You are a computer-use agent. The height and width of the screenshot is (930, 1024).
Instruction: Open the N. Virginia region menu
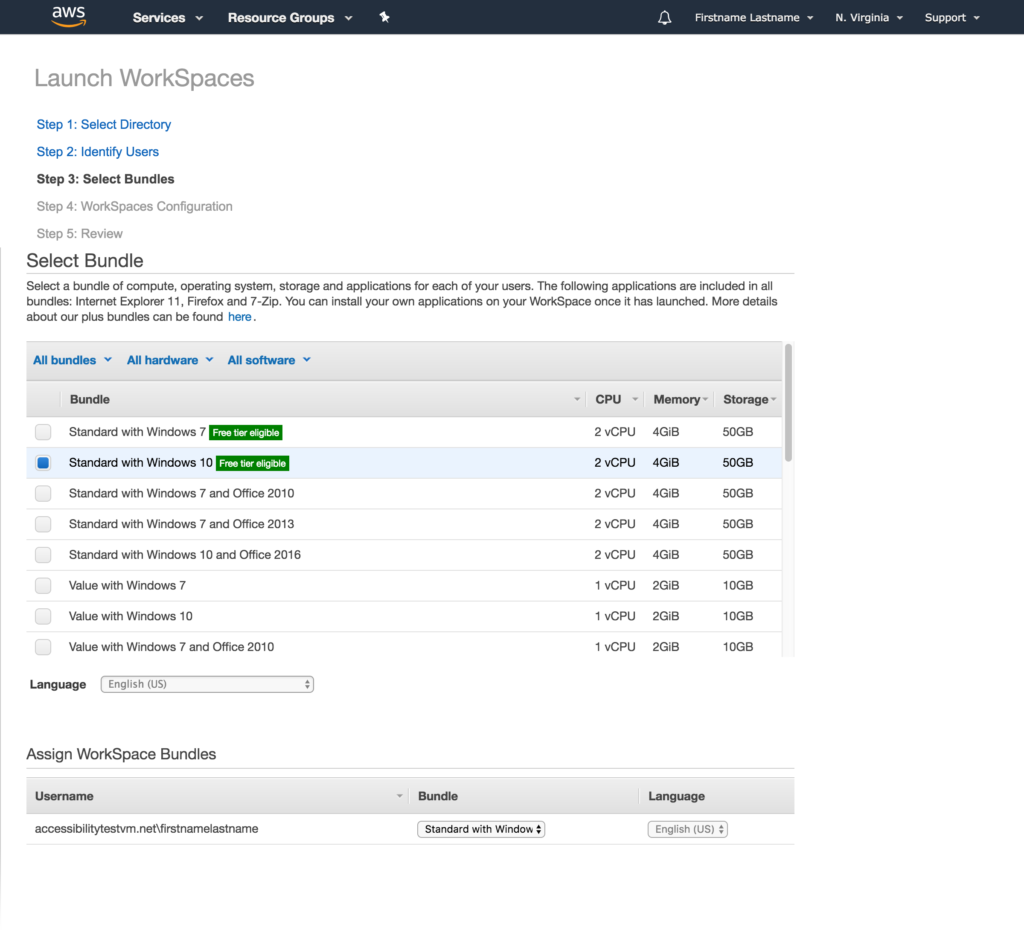point(869,18)
